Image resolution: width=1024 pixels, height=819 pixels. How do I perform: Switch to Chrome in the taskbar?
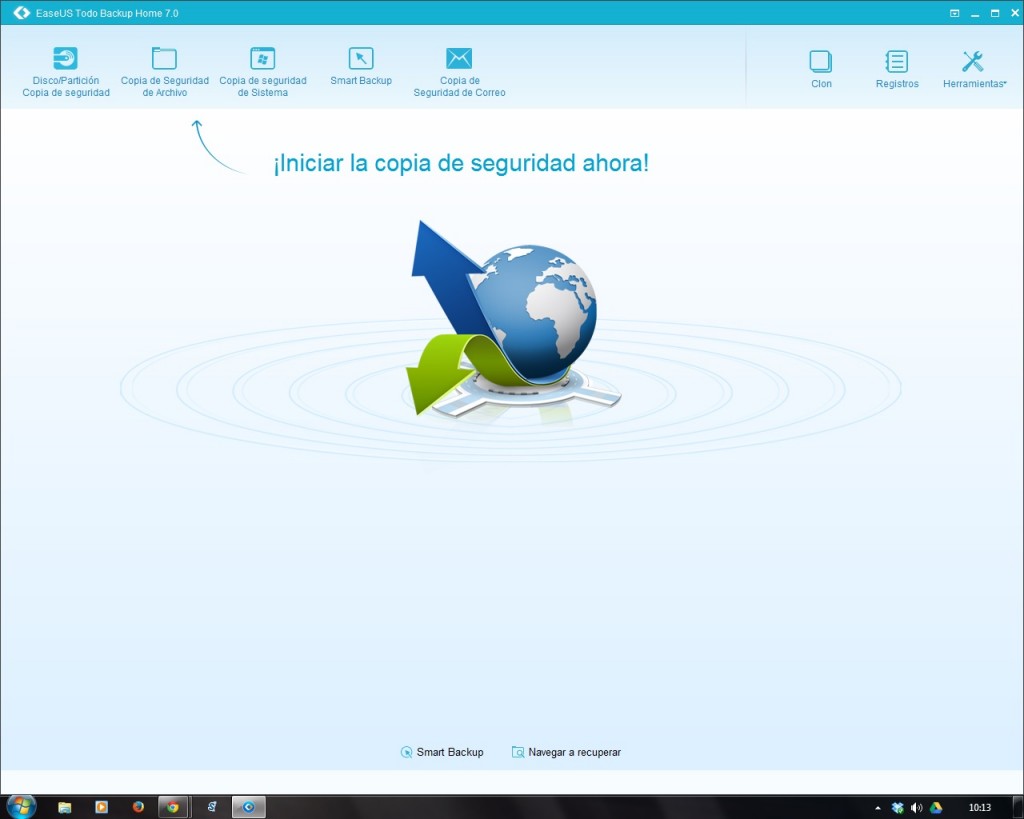click(173, 806)
